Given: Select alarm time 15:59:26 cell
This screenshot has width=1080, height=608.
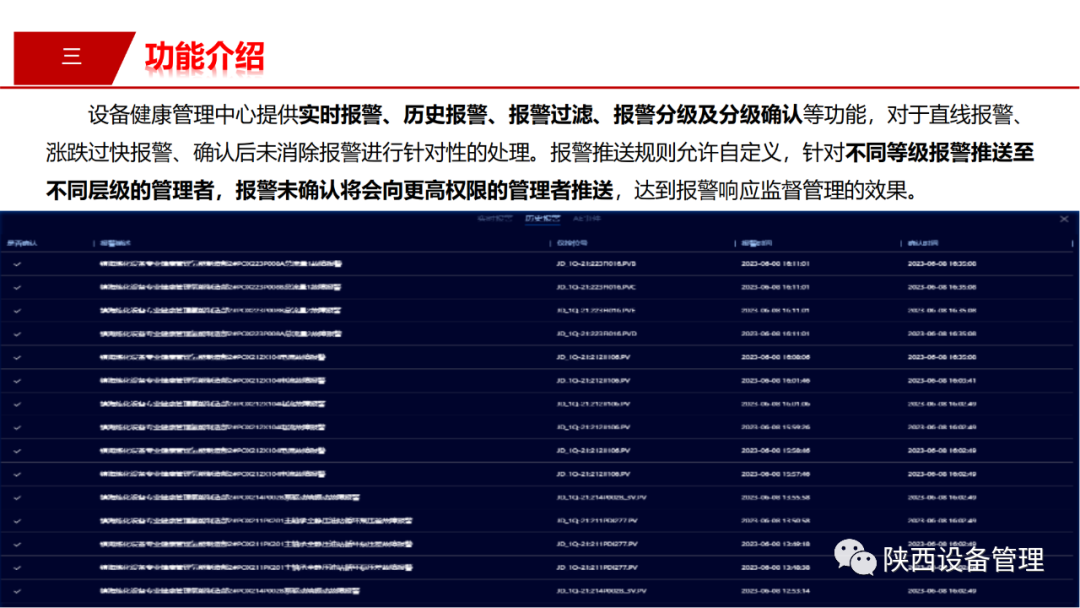Looking at the screenshot, I should tap(775, 428).
